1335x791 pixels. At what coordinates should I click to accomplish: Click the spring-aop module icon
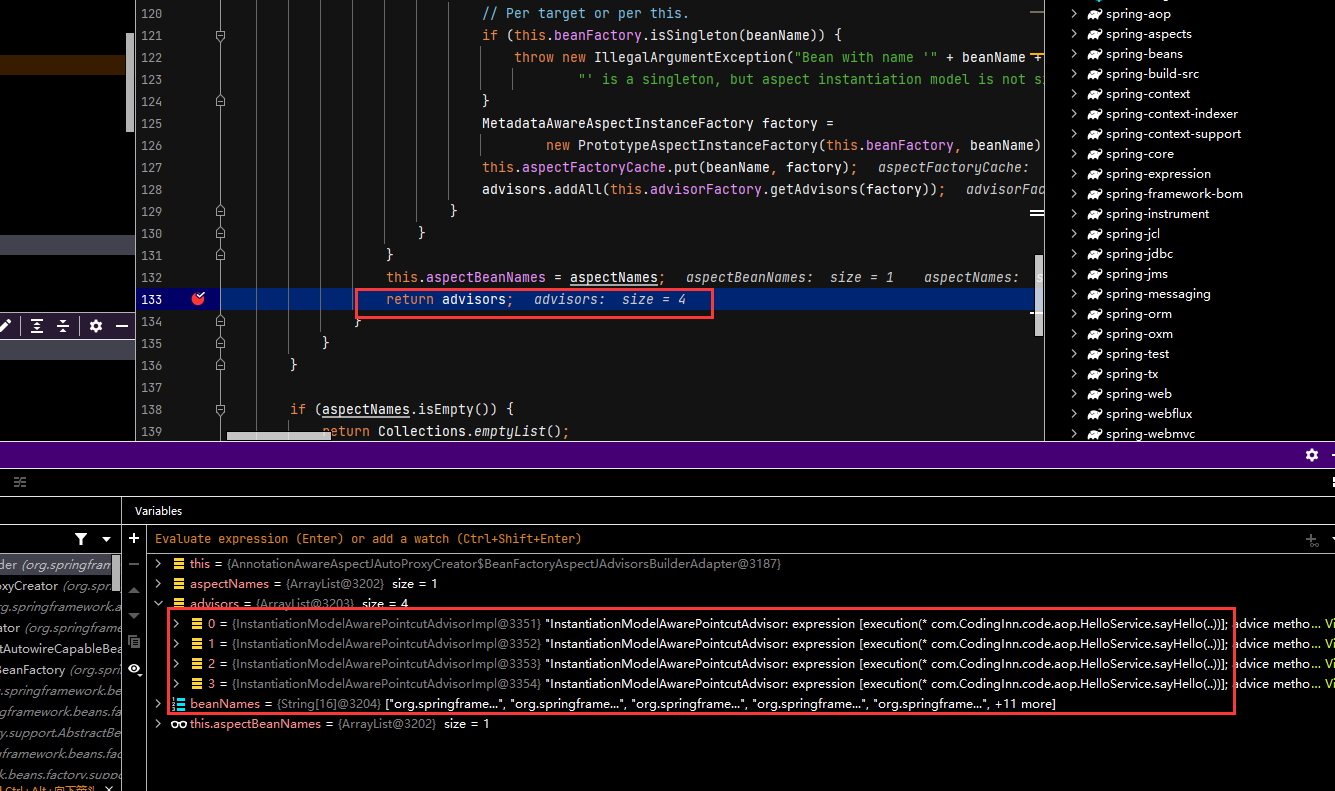coord(1094,14)
